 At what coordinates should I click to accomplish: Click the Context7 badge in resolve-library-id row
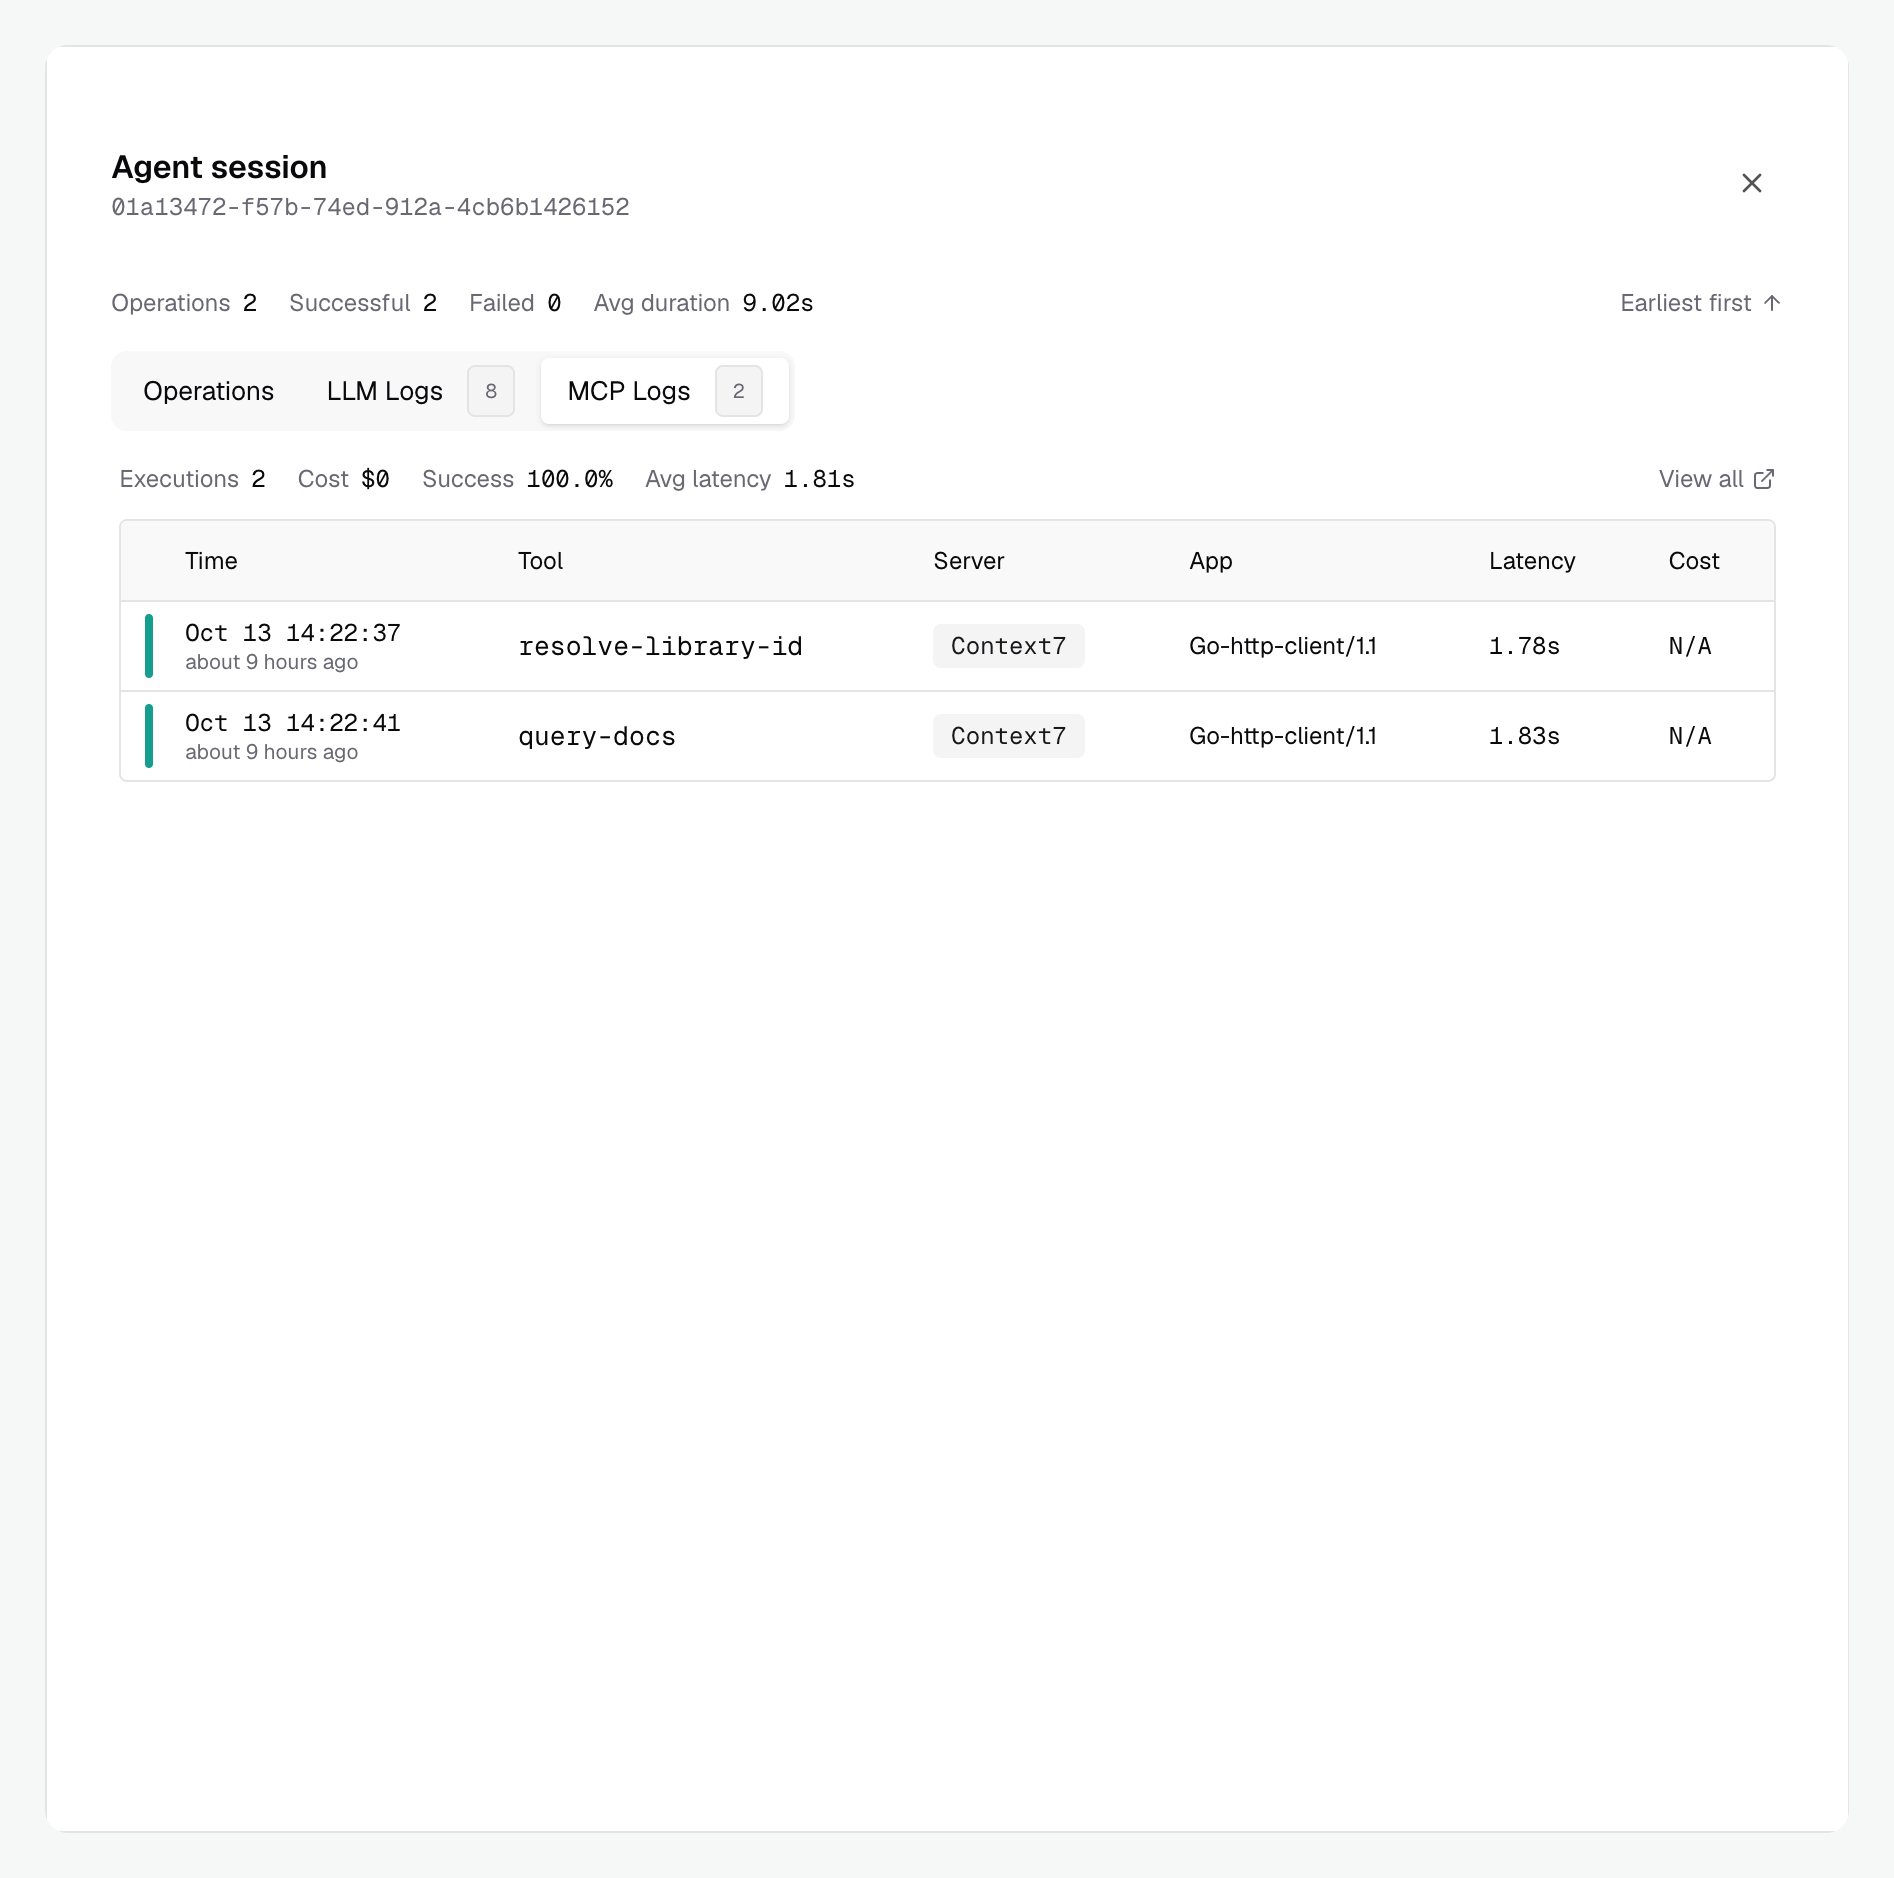coord(1009,646)
